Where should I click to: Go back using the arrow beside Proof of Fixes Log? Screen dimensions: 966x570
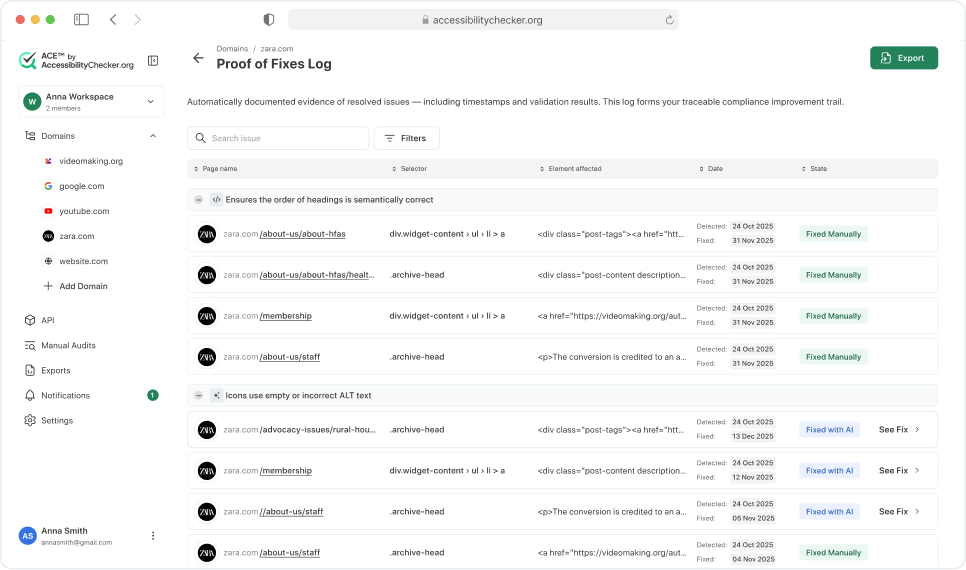[x=198, y=58]
